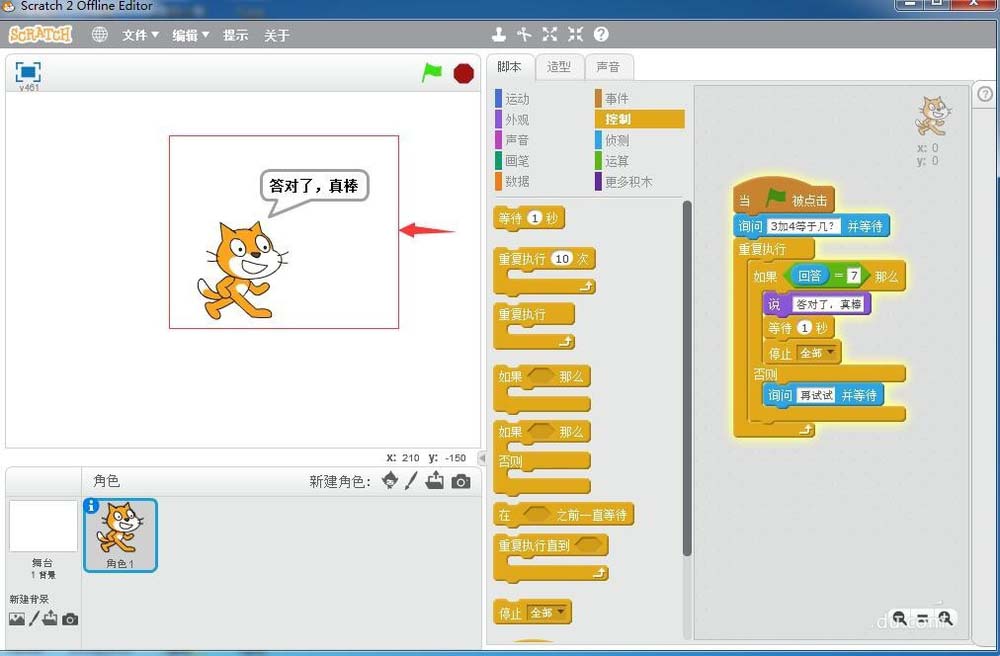Click the 等待 1 秒 palette block
Viewport: 1000px width, 656px height.
pos(529,218)
